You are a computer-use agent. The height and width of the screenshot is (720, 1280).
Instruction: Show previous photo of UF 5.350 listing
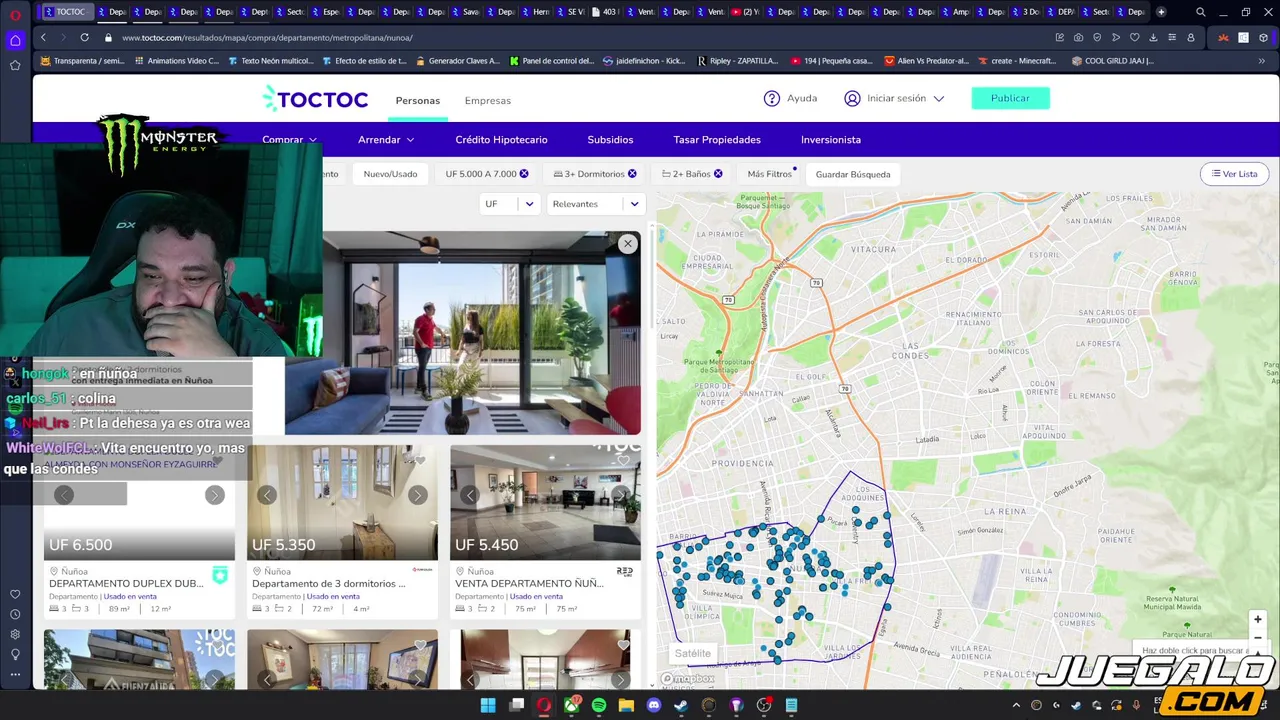point(267,495)
